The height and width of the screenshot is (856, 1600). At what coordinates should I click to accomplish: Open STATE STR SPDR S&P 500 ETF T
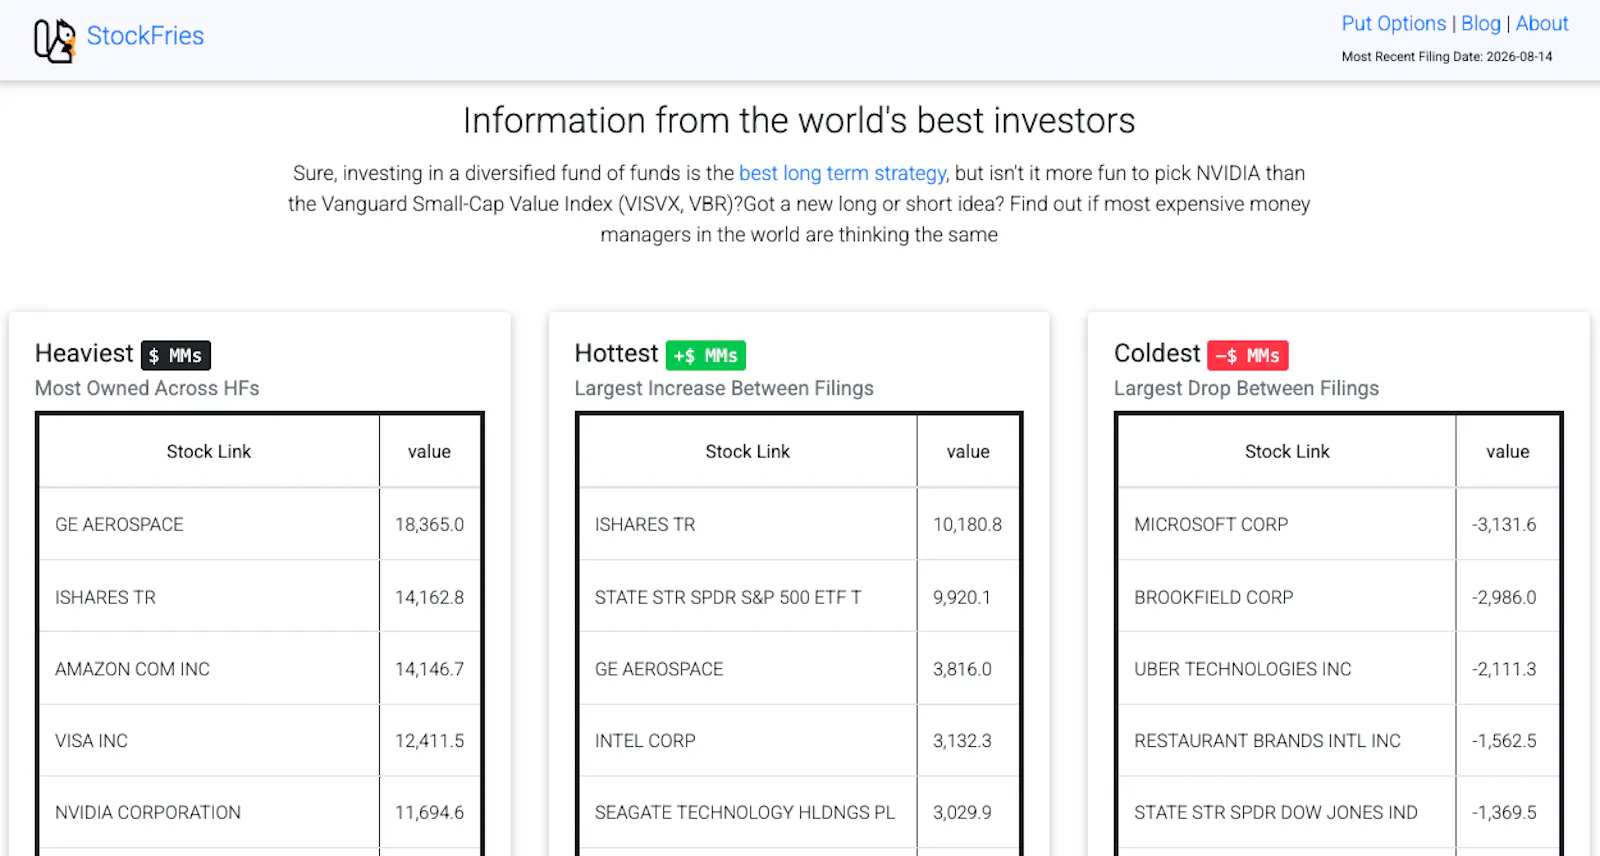coord(728,597)
